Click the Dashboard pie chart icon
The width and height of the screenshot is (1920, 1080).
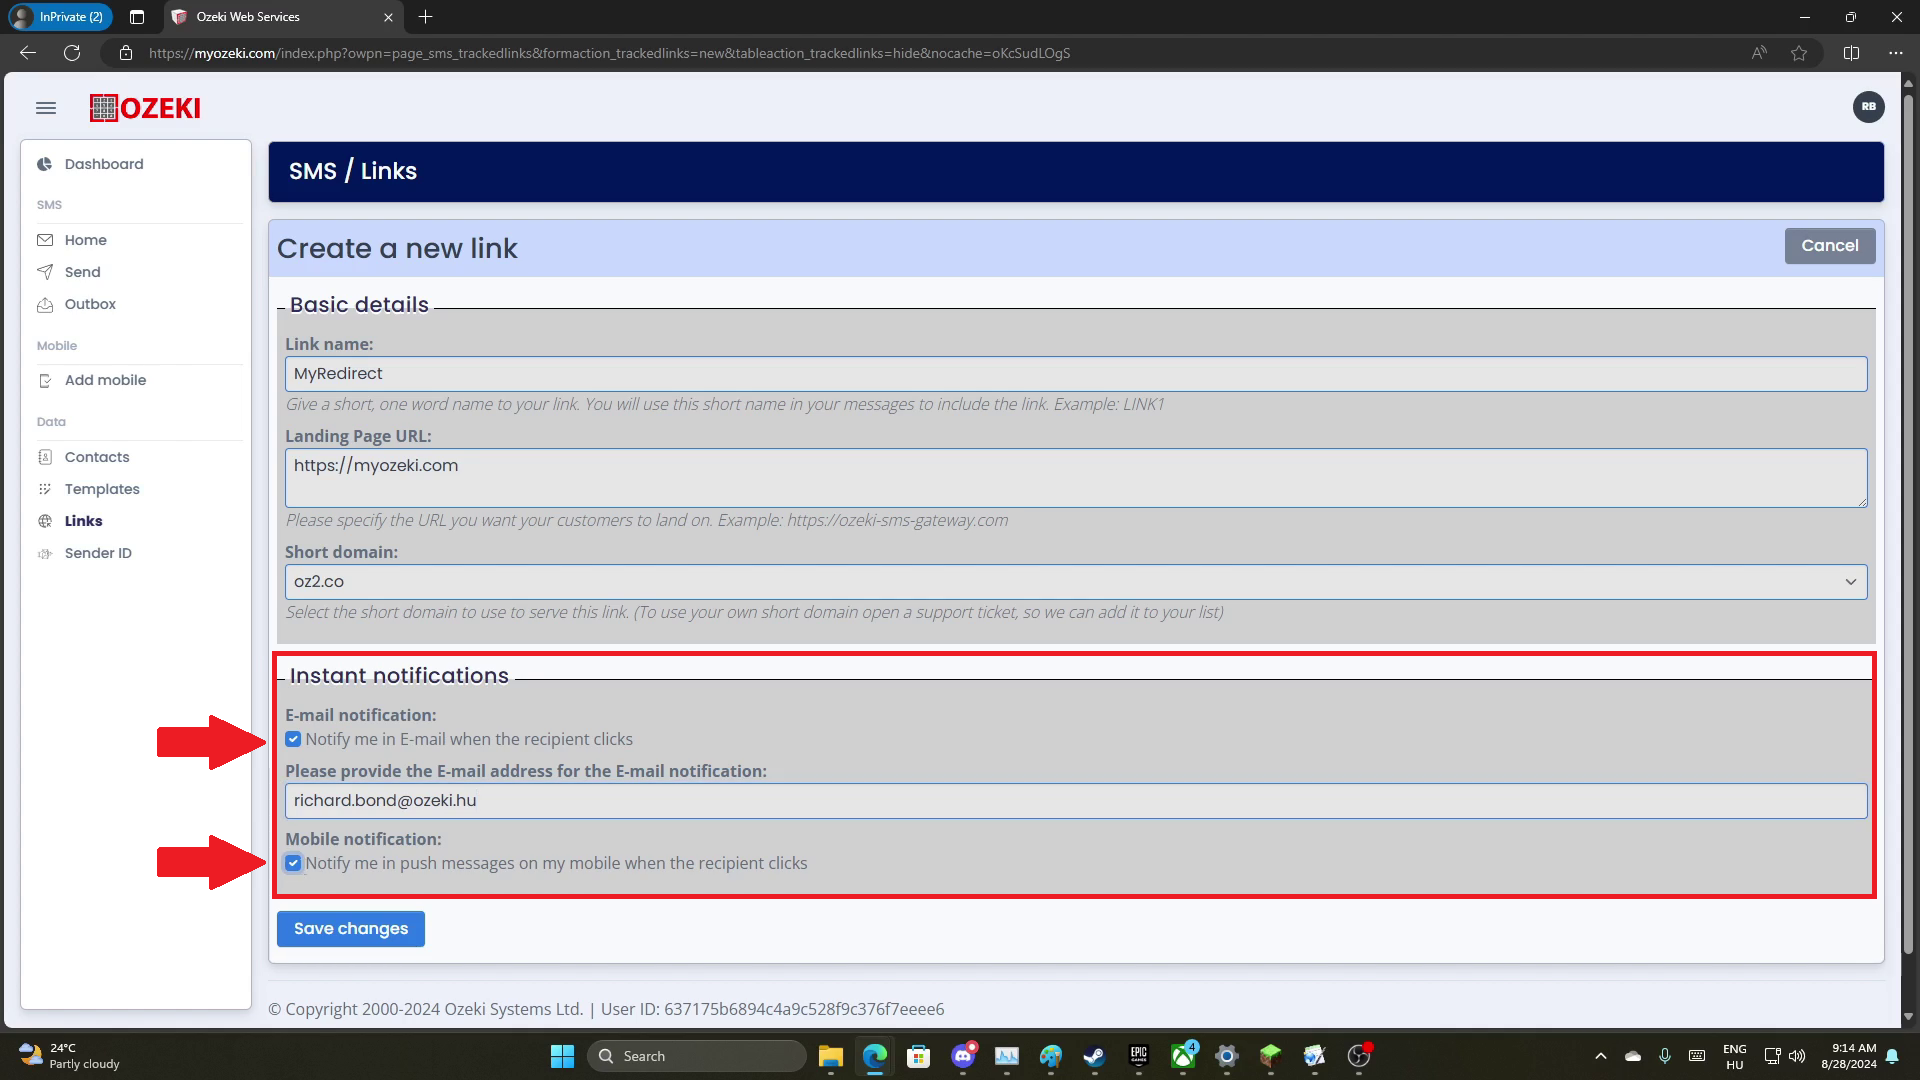(45, 164)
